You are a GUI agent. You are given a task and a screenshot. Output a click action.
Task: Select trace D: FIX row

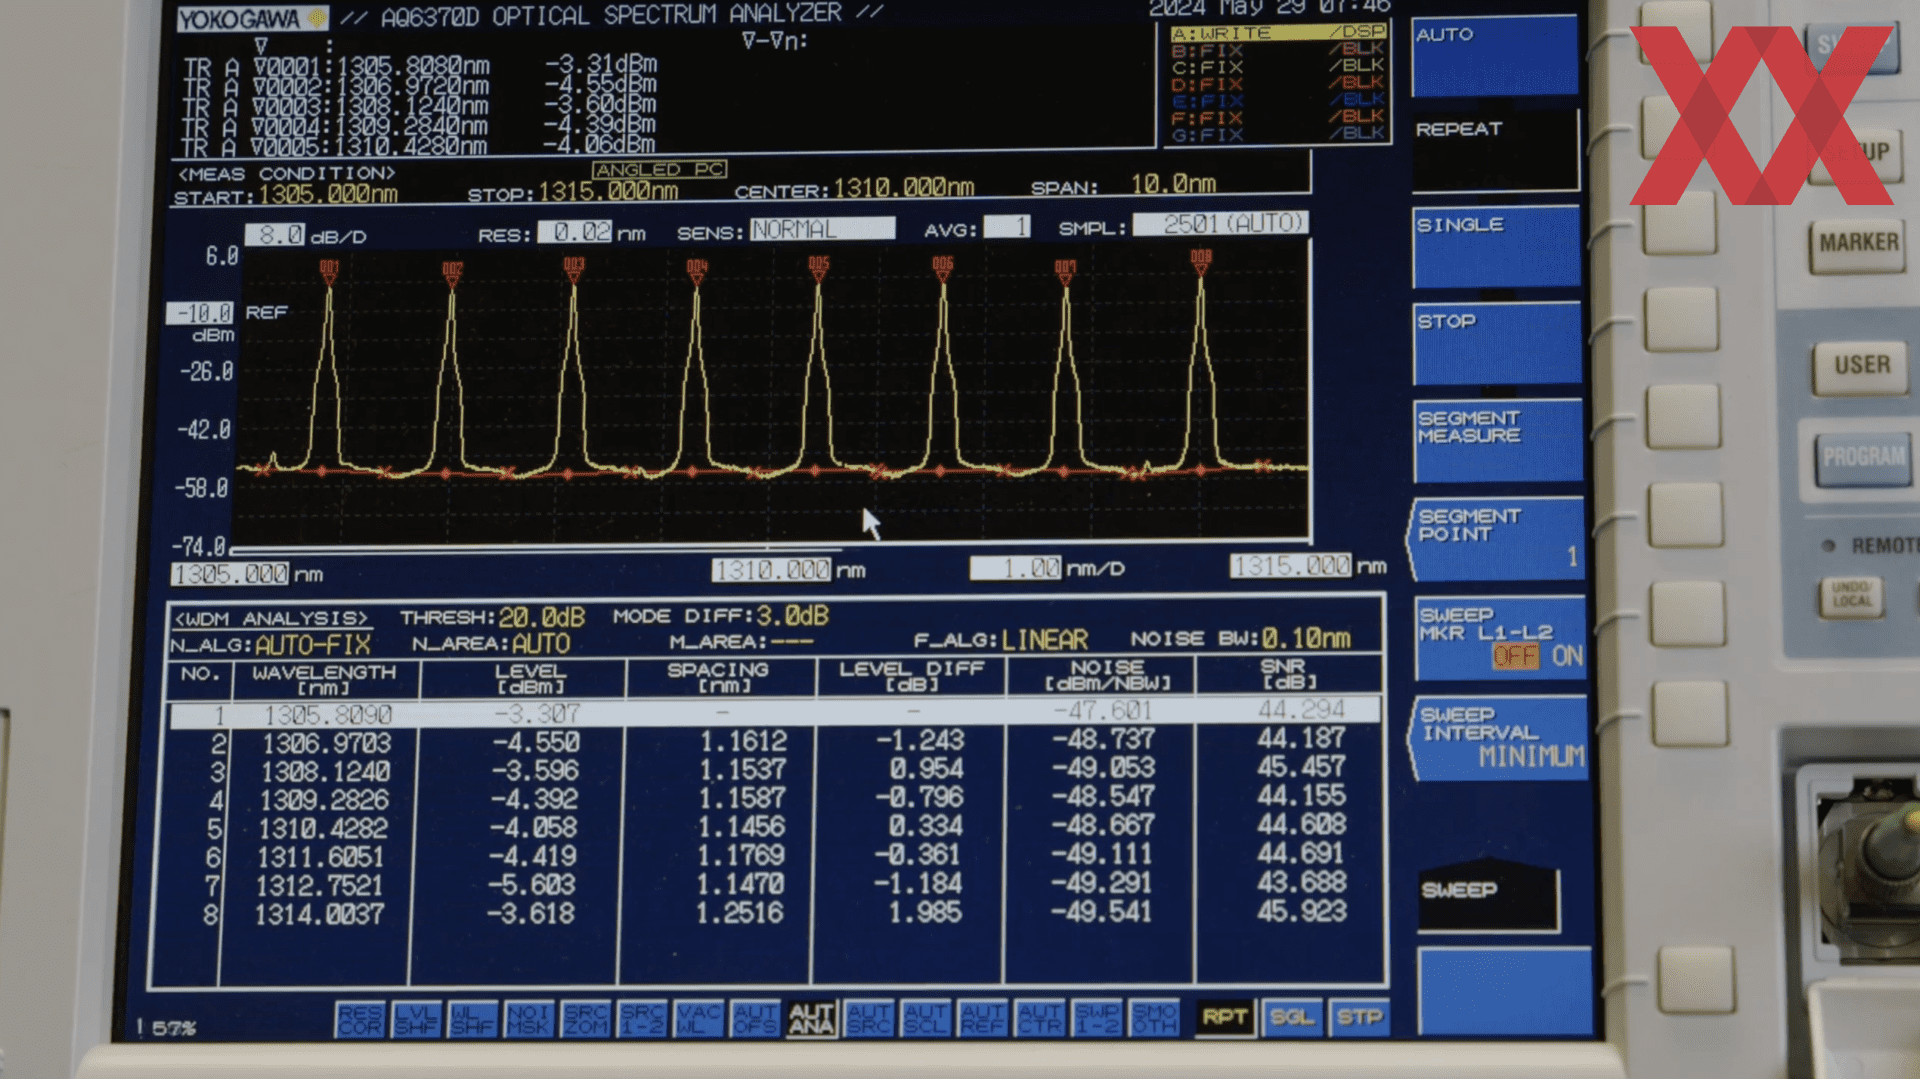click(x=1279, y=84)
